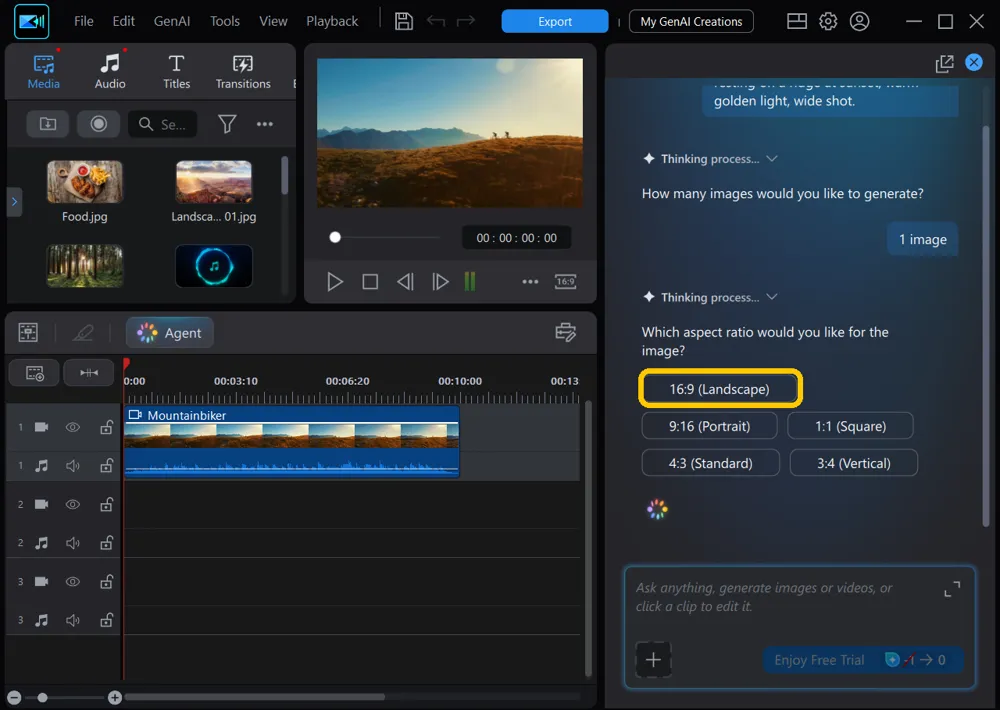This screenshot has height=710, width=1000.
Task: Open the timeline track settings icon at right
Action: pyautogui.click(x=565, y=332)
